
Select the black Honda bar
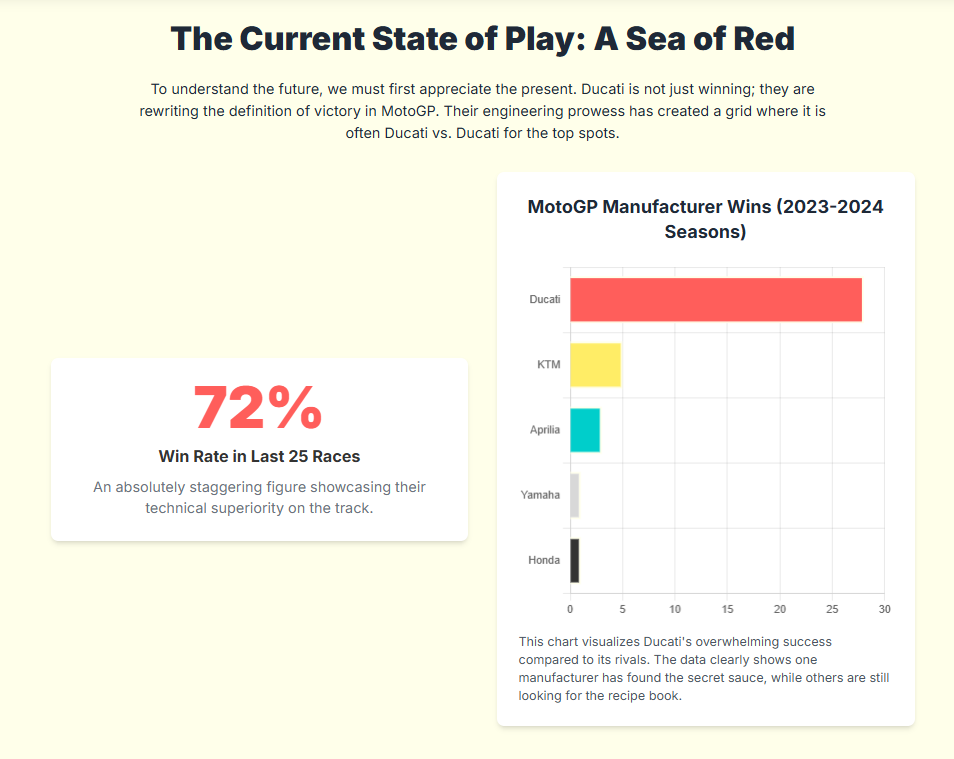[574, 560]
